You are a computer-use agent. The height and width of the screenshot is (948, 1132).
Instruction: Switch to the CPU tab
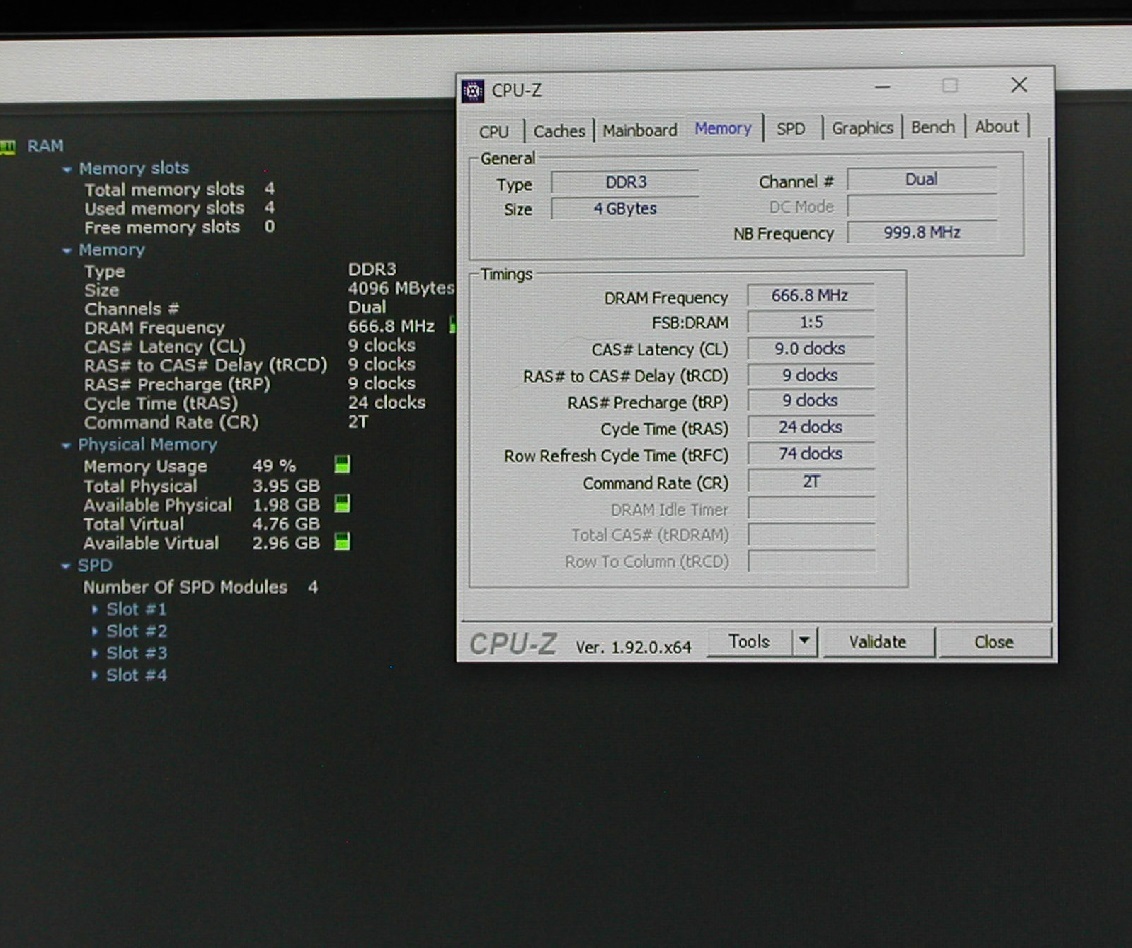tap(494, 131)
